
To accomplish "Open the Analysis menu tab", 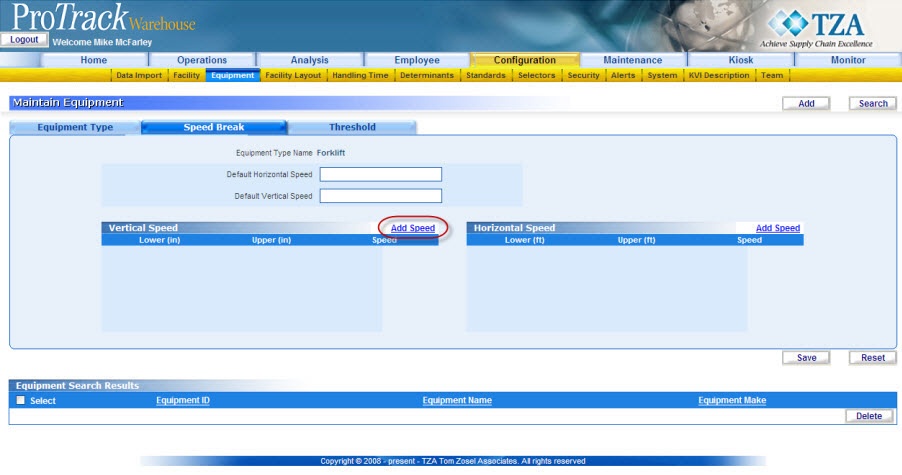I will 309,60.
